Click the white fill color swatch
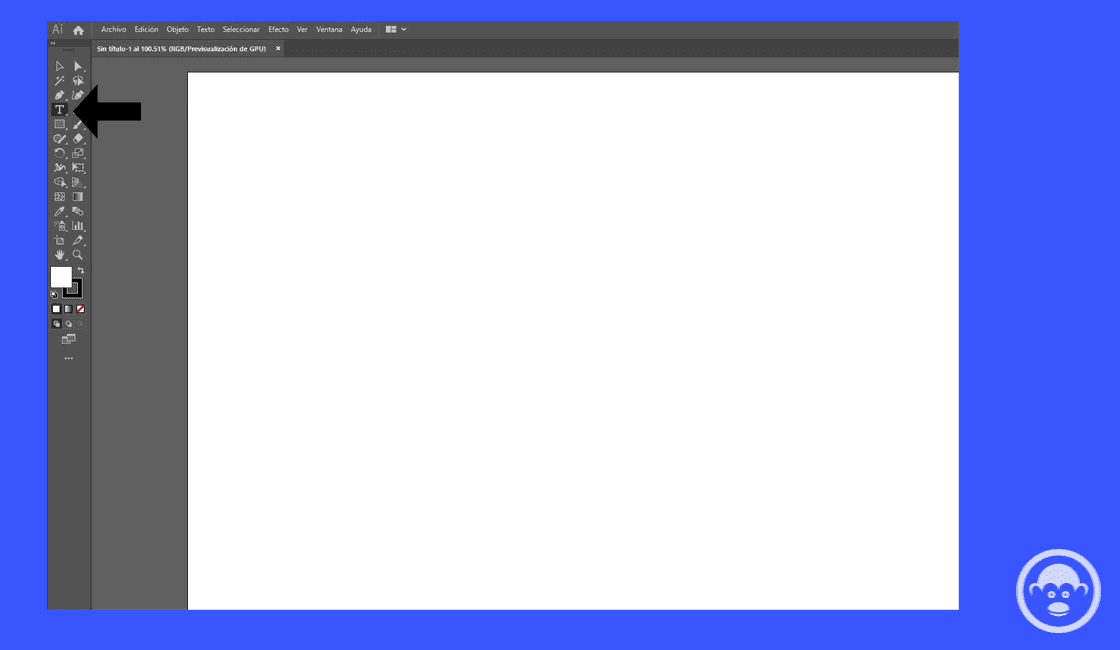Viewport: 1120px width, 650px height. 63,278
